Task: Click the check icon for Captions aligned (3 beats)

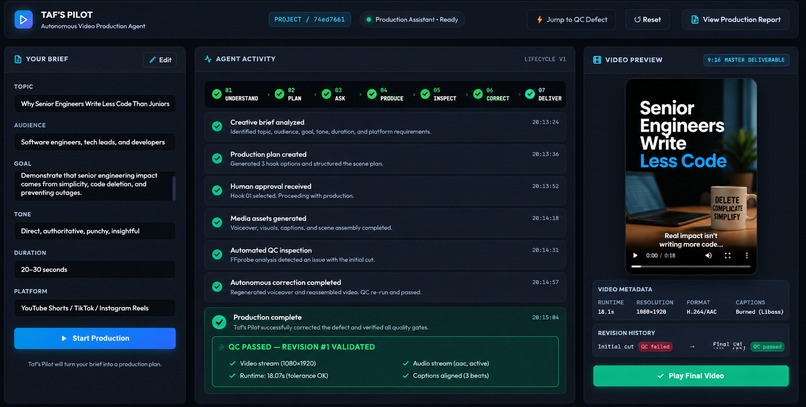Action: click(406, 376)
